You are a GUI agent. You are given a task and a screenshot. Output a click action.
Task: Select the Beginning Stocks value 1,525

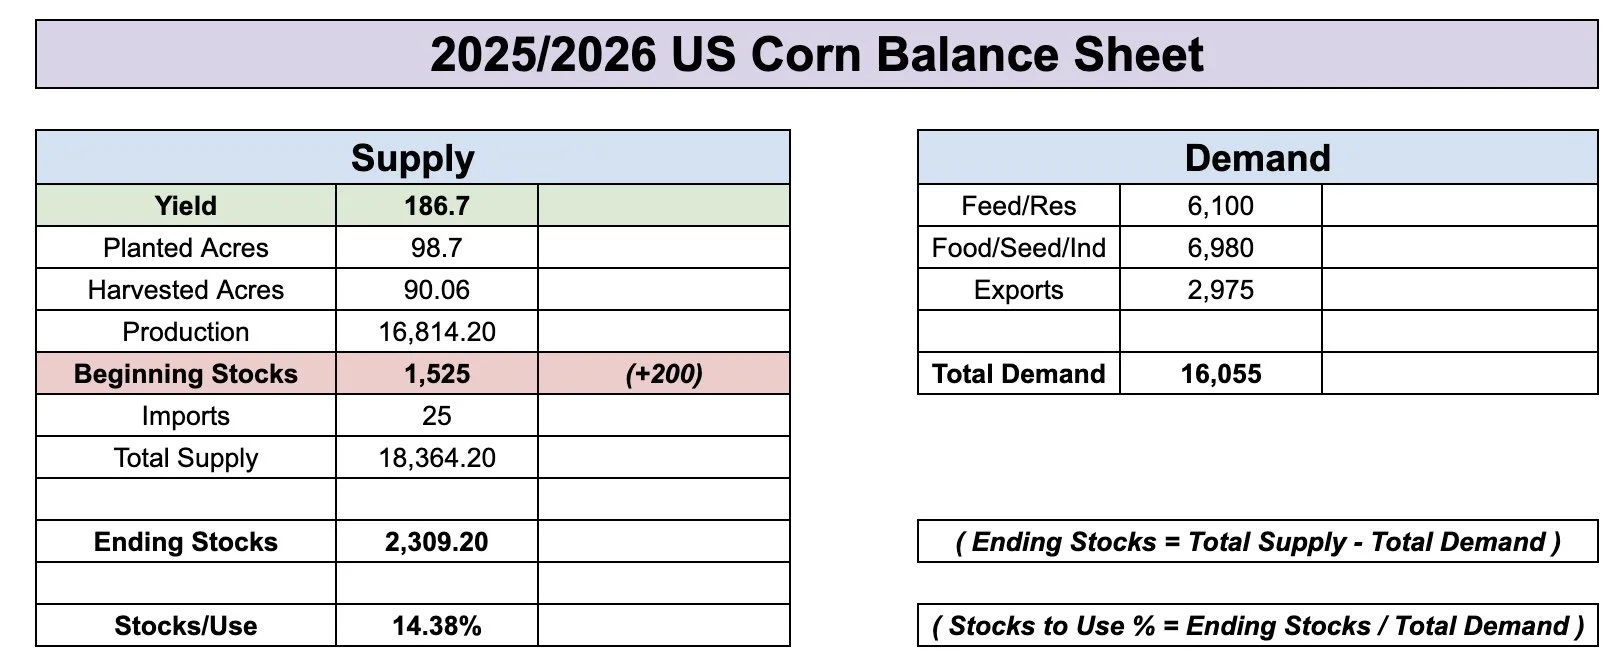pyautogui.click(x=437, y=373)
